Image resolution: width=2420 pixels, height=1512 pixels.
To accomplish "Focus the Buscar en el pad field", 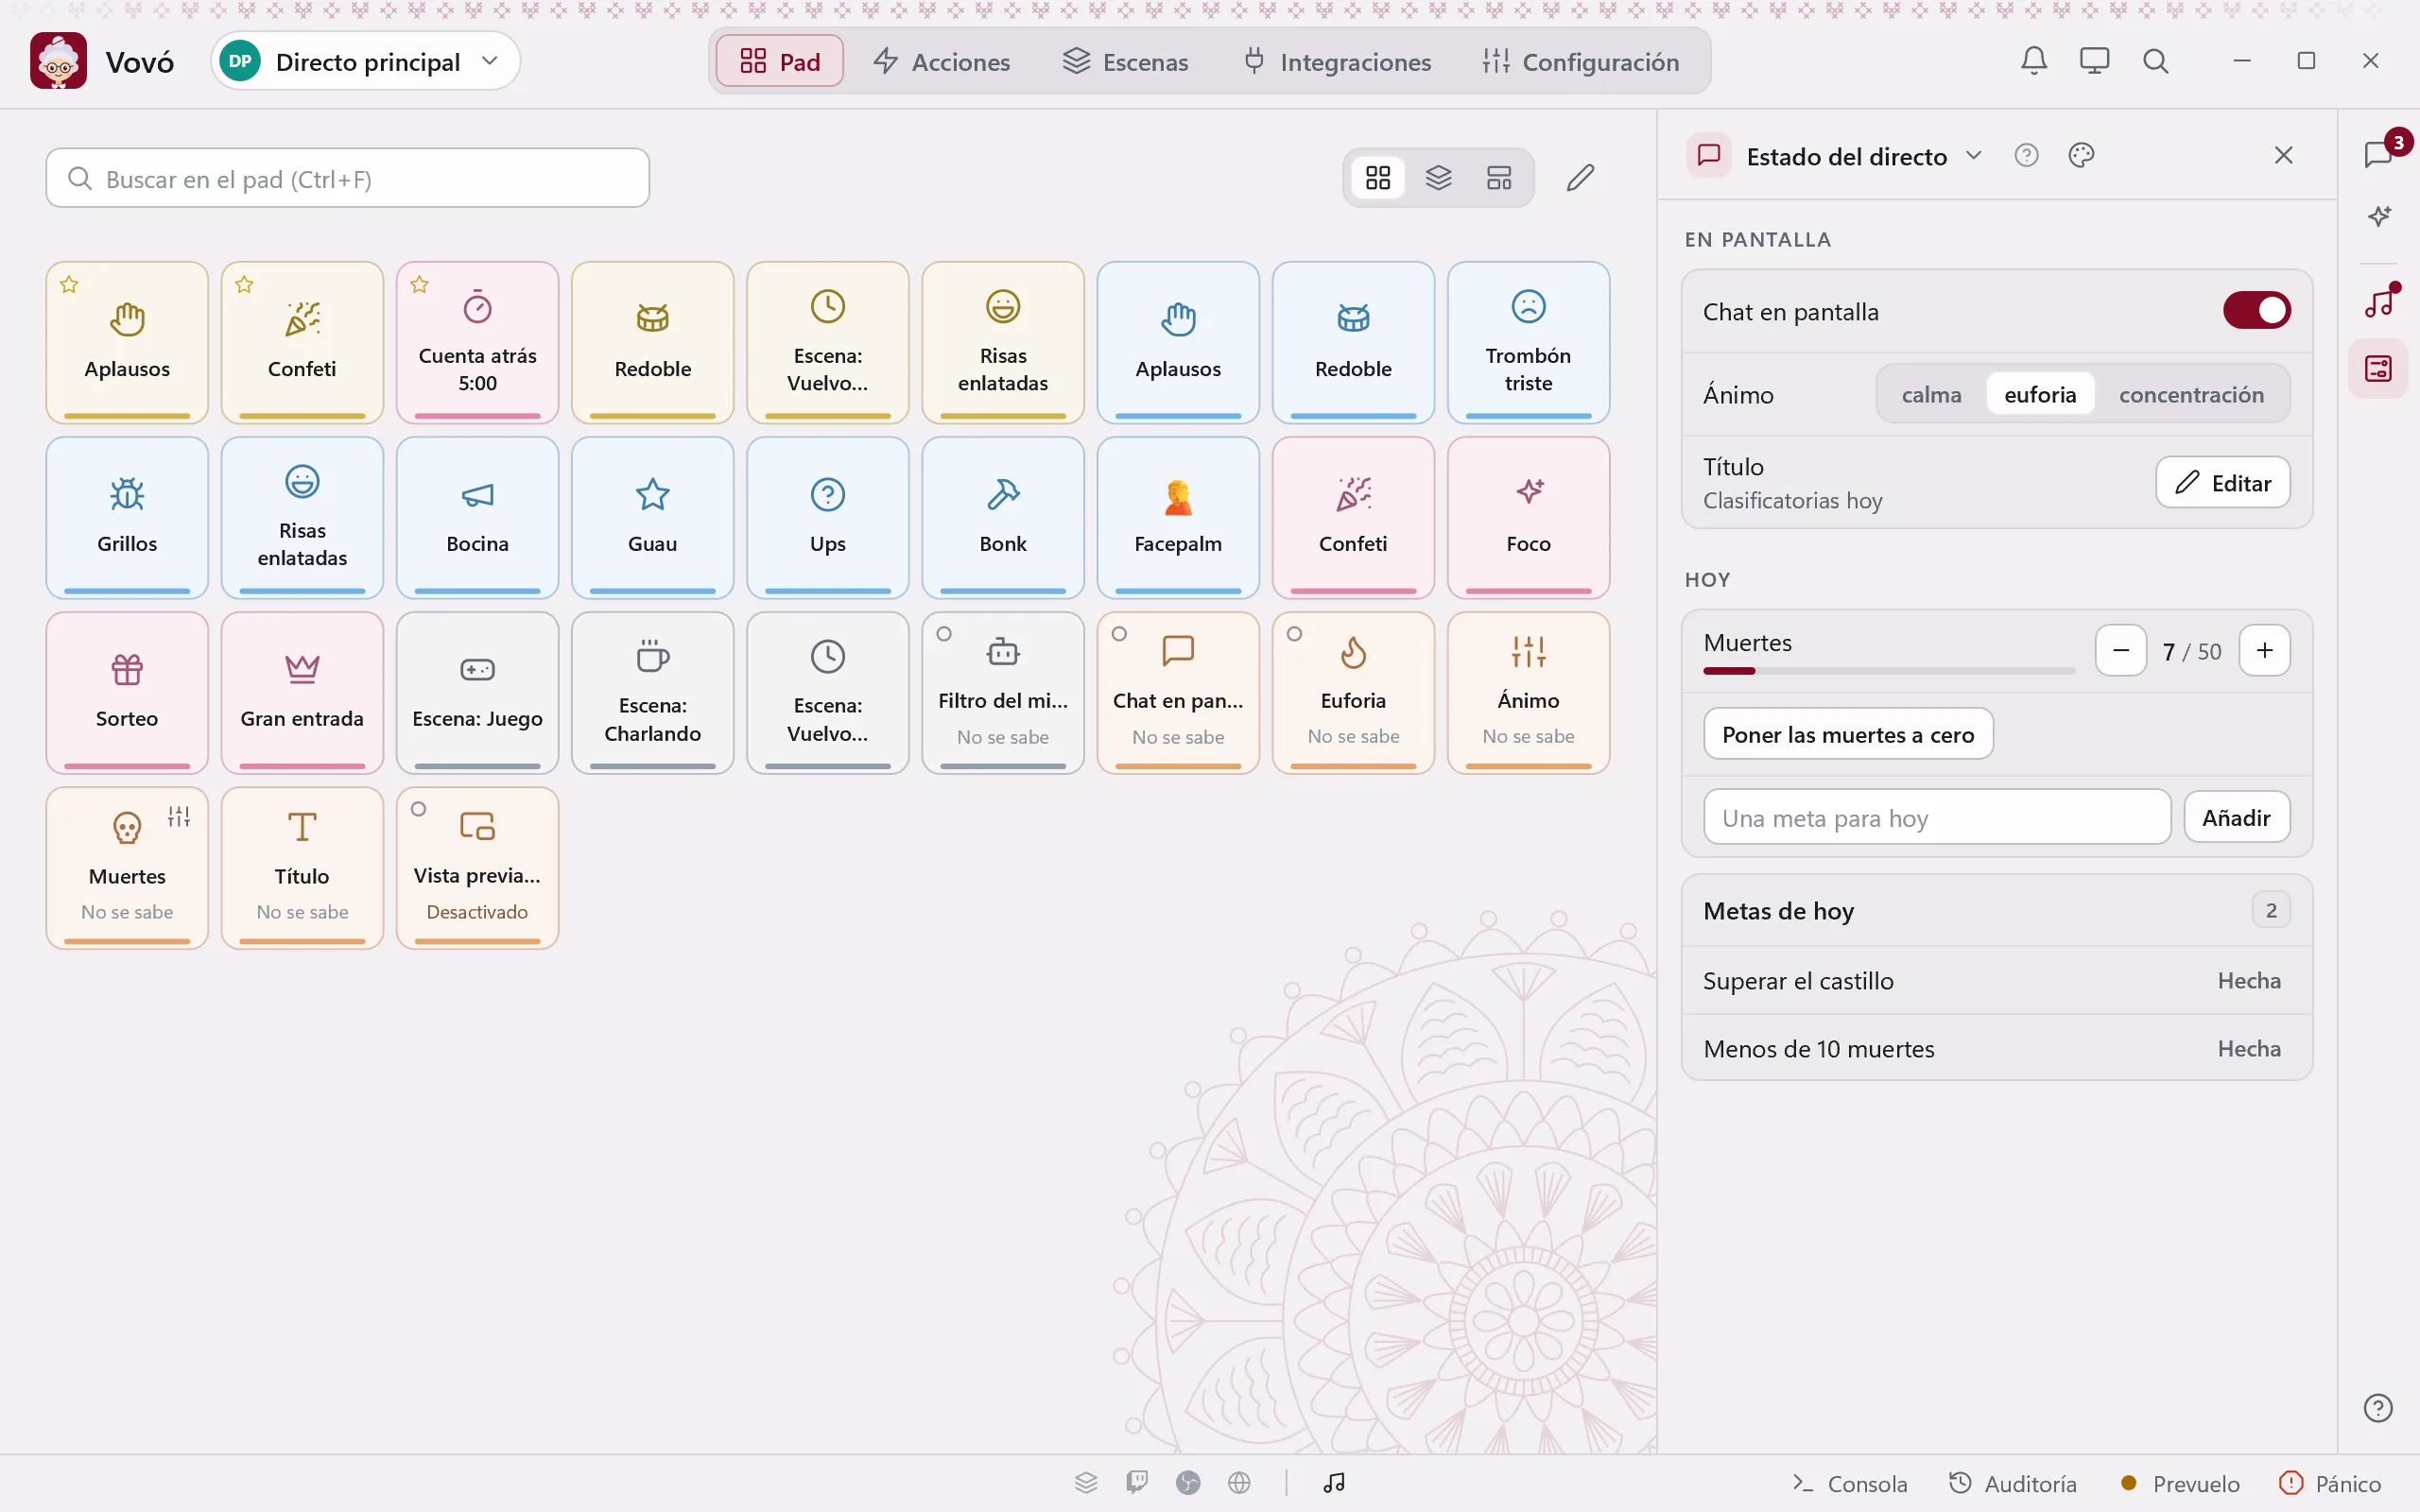I will pos(347,178).
